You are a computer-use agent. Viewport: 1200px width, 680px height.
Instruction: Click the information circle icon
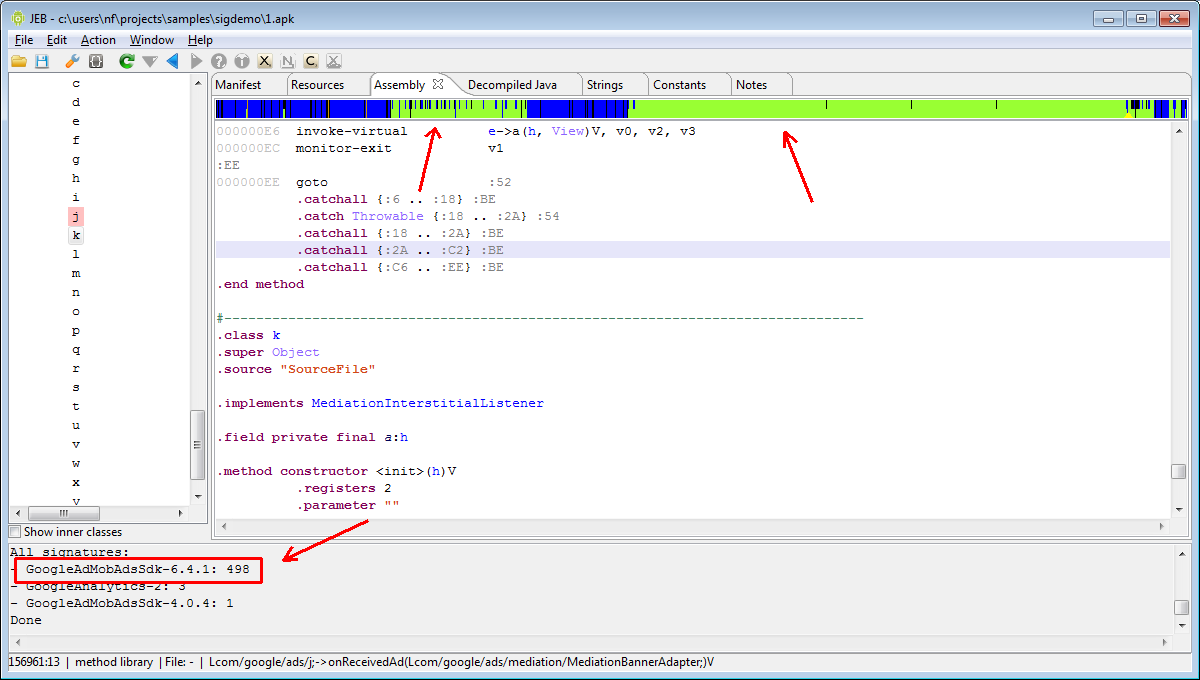click(241, 61)
